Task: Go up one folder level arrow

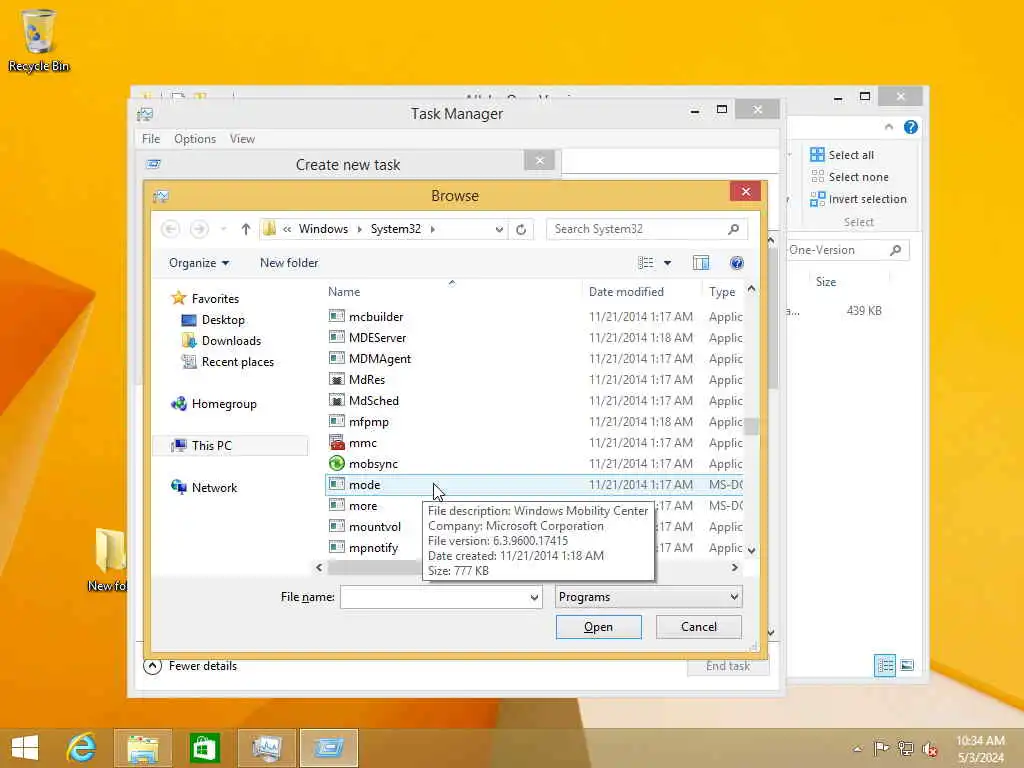Action: (x=246, y=229)
